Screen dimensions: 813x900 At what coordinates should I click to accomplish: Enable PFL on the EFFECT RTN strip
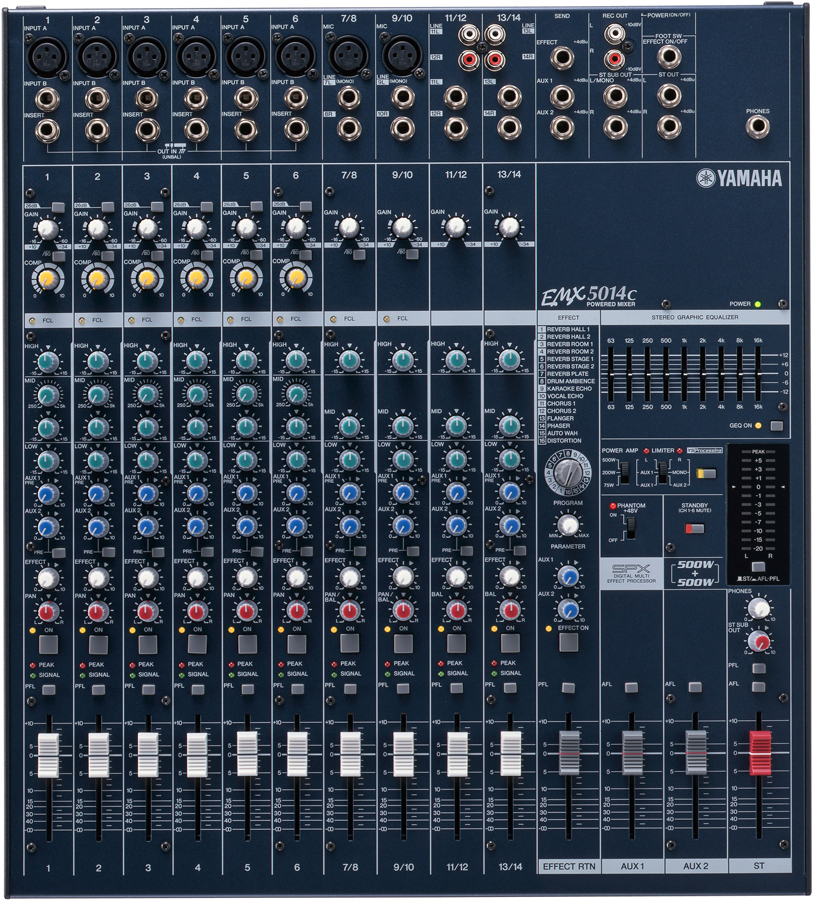[x=568, y=687]
